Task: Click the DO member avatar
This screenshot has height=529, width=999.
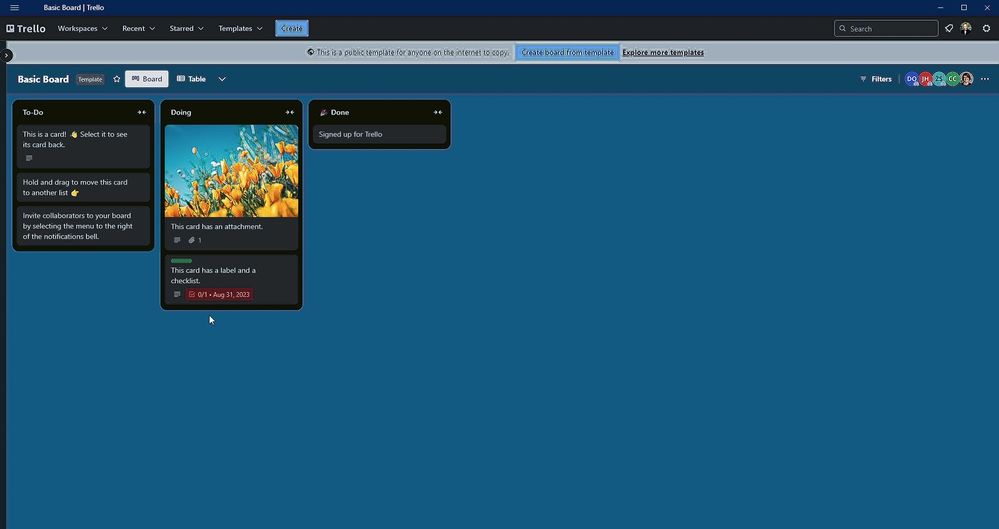Action: point(912,79)
